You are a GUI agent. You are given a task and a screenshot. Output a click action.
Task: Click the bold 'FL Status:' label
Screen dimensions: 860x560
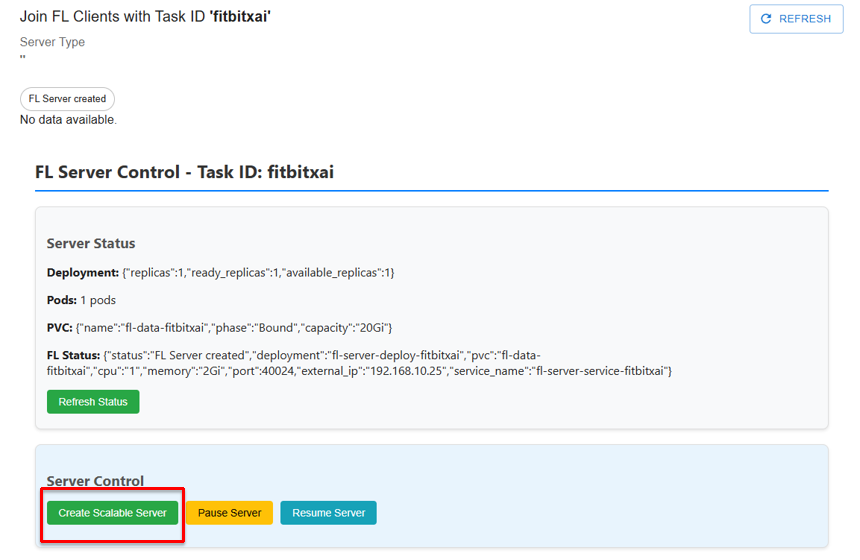click(73, 356)
